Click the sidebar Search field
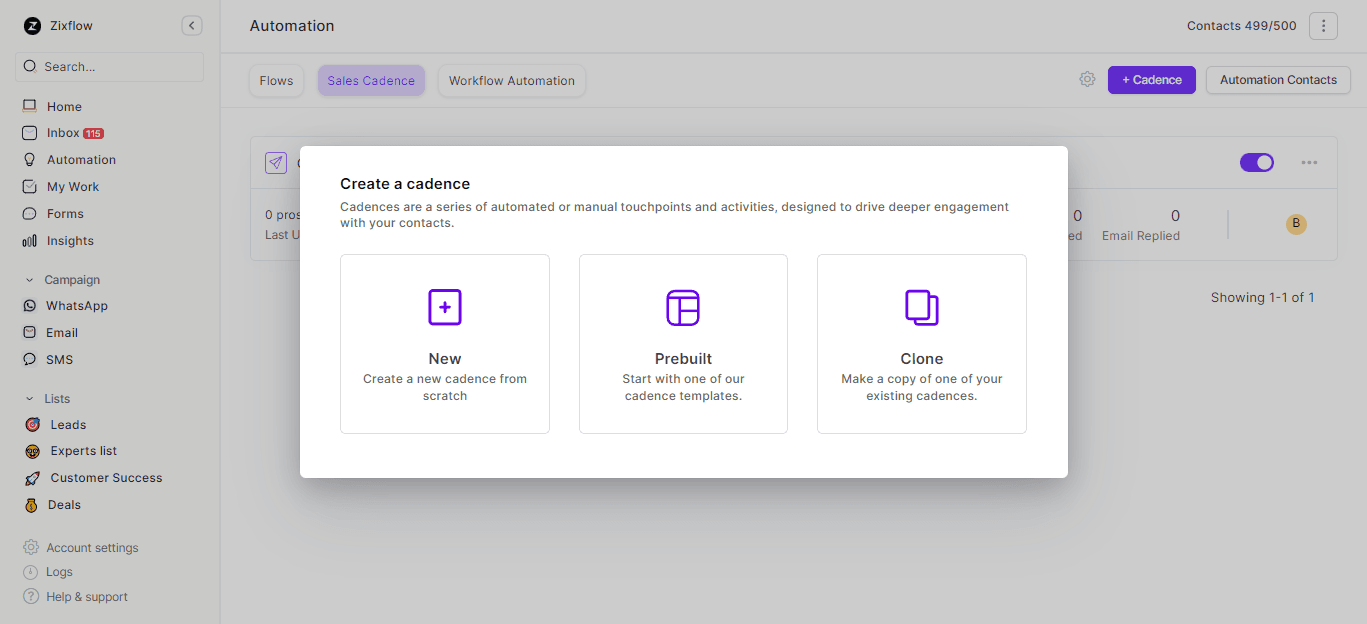 click(109, 67)
